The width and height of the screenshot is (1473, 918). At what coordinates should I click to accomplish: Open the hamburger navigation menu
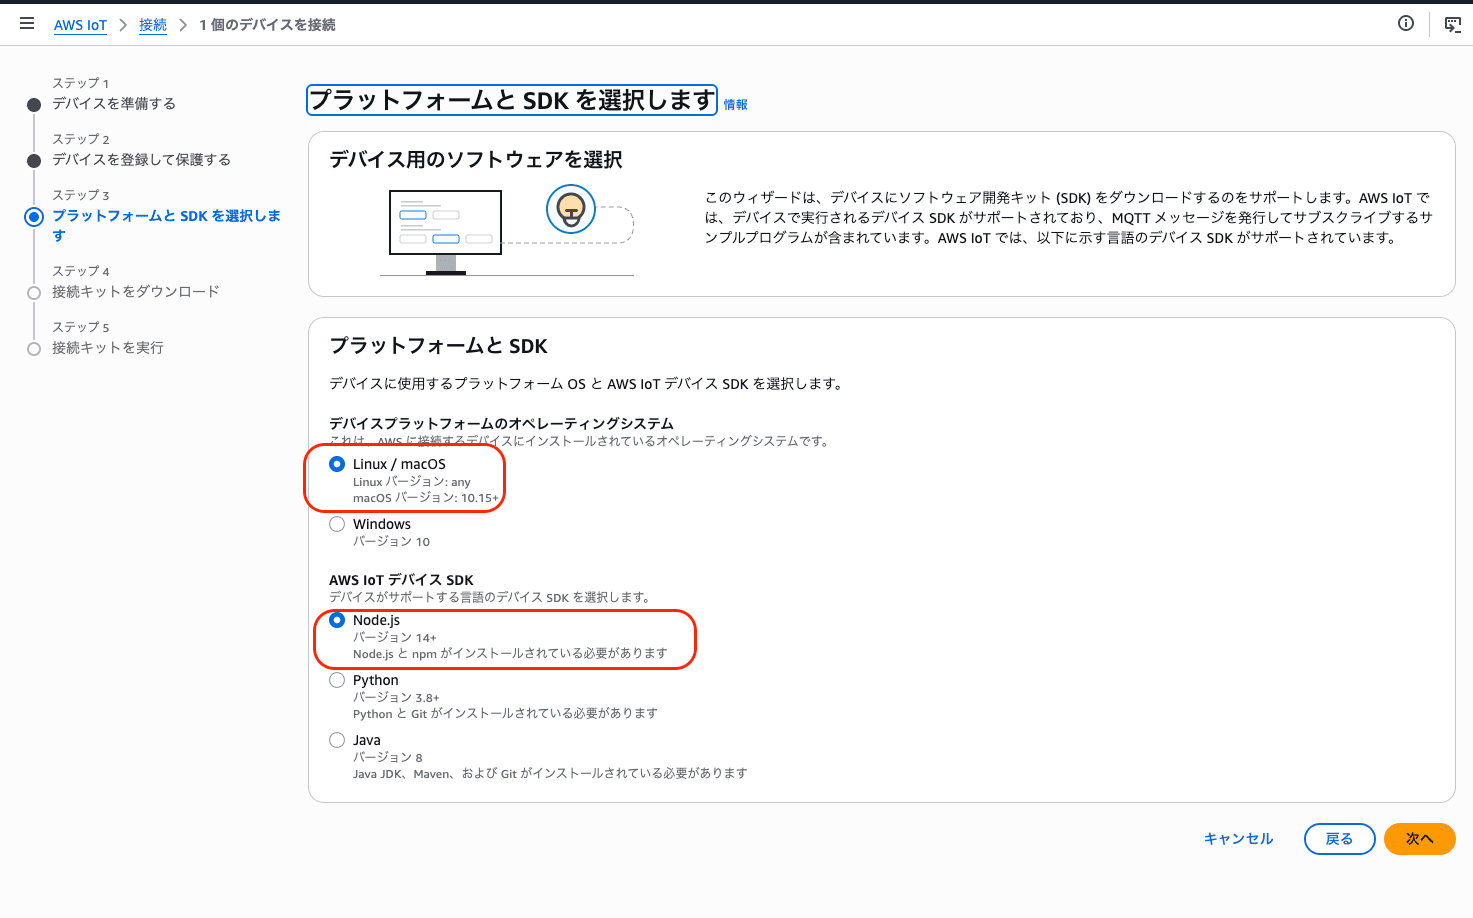pos(27,23)
